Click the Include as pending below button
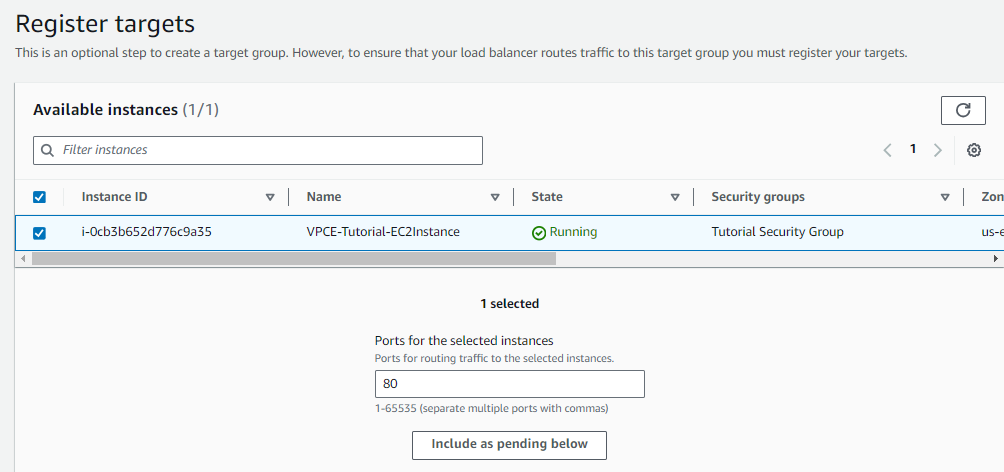The height and width of the screenshot is (472, 1004). point(509,444)
